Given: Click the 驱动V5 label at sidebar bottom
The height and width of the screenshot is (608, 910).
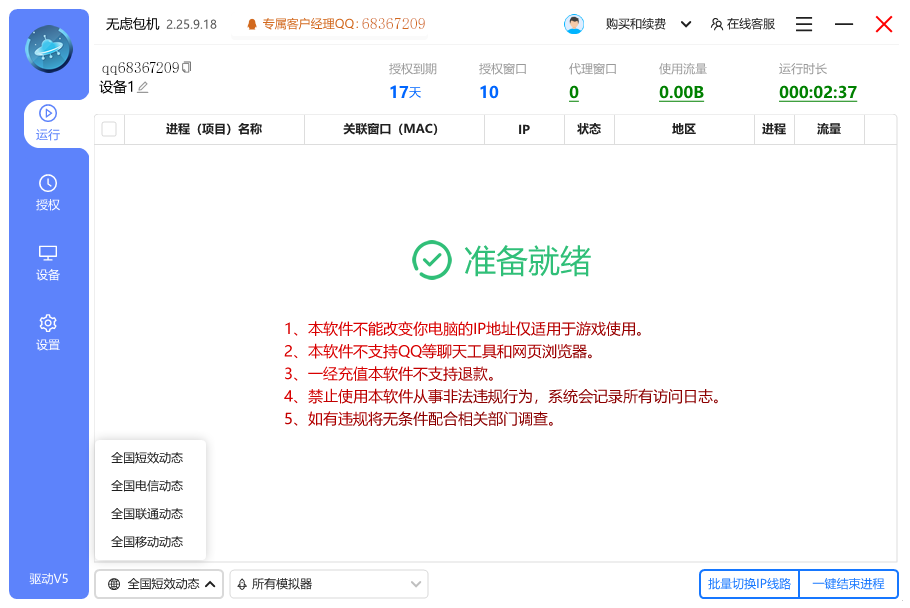Looking at the screenshot, I should 50,578.
